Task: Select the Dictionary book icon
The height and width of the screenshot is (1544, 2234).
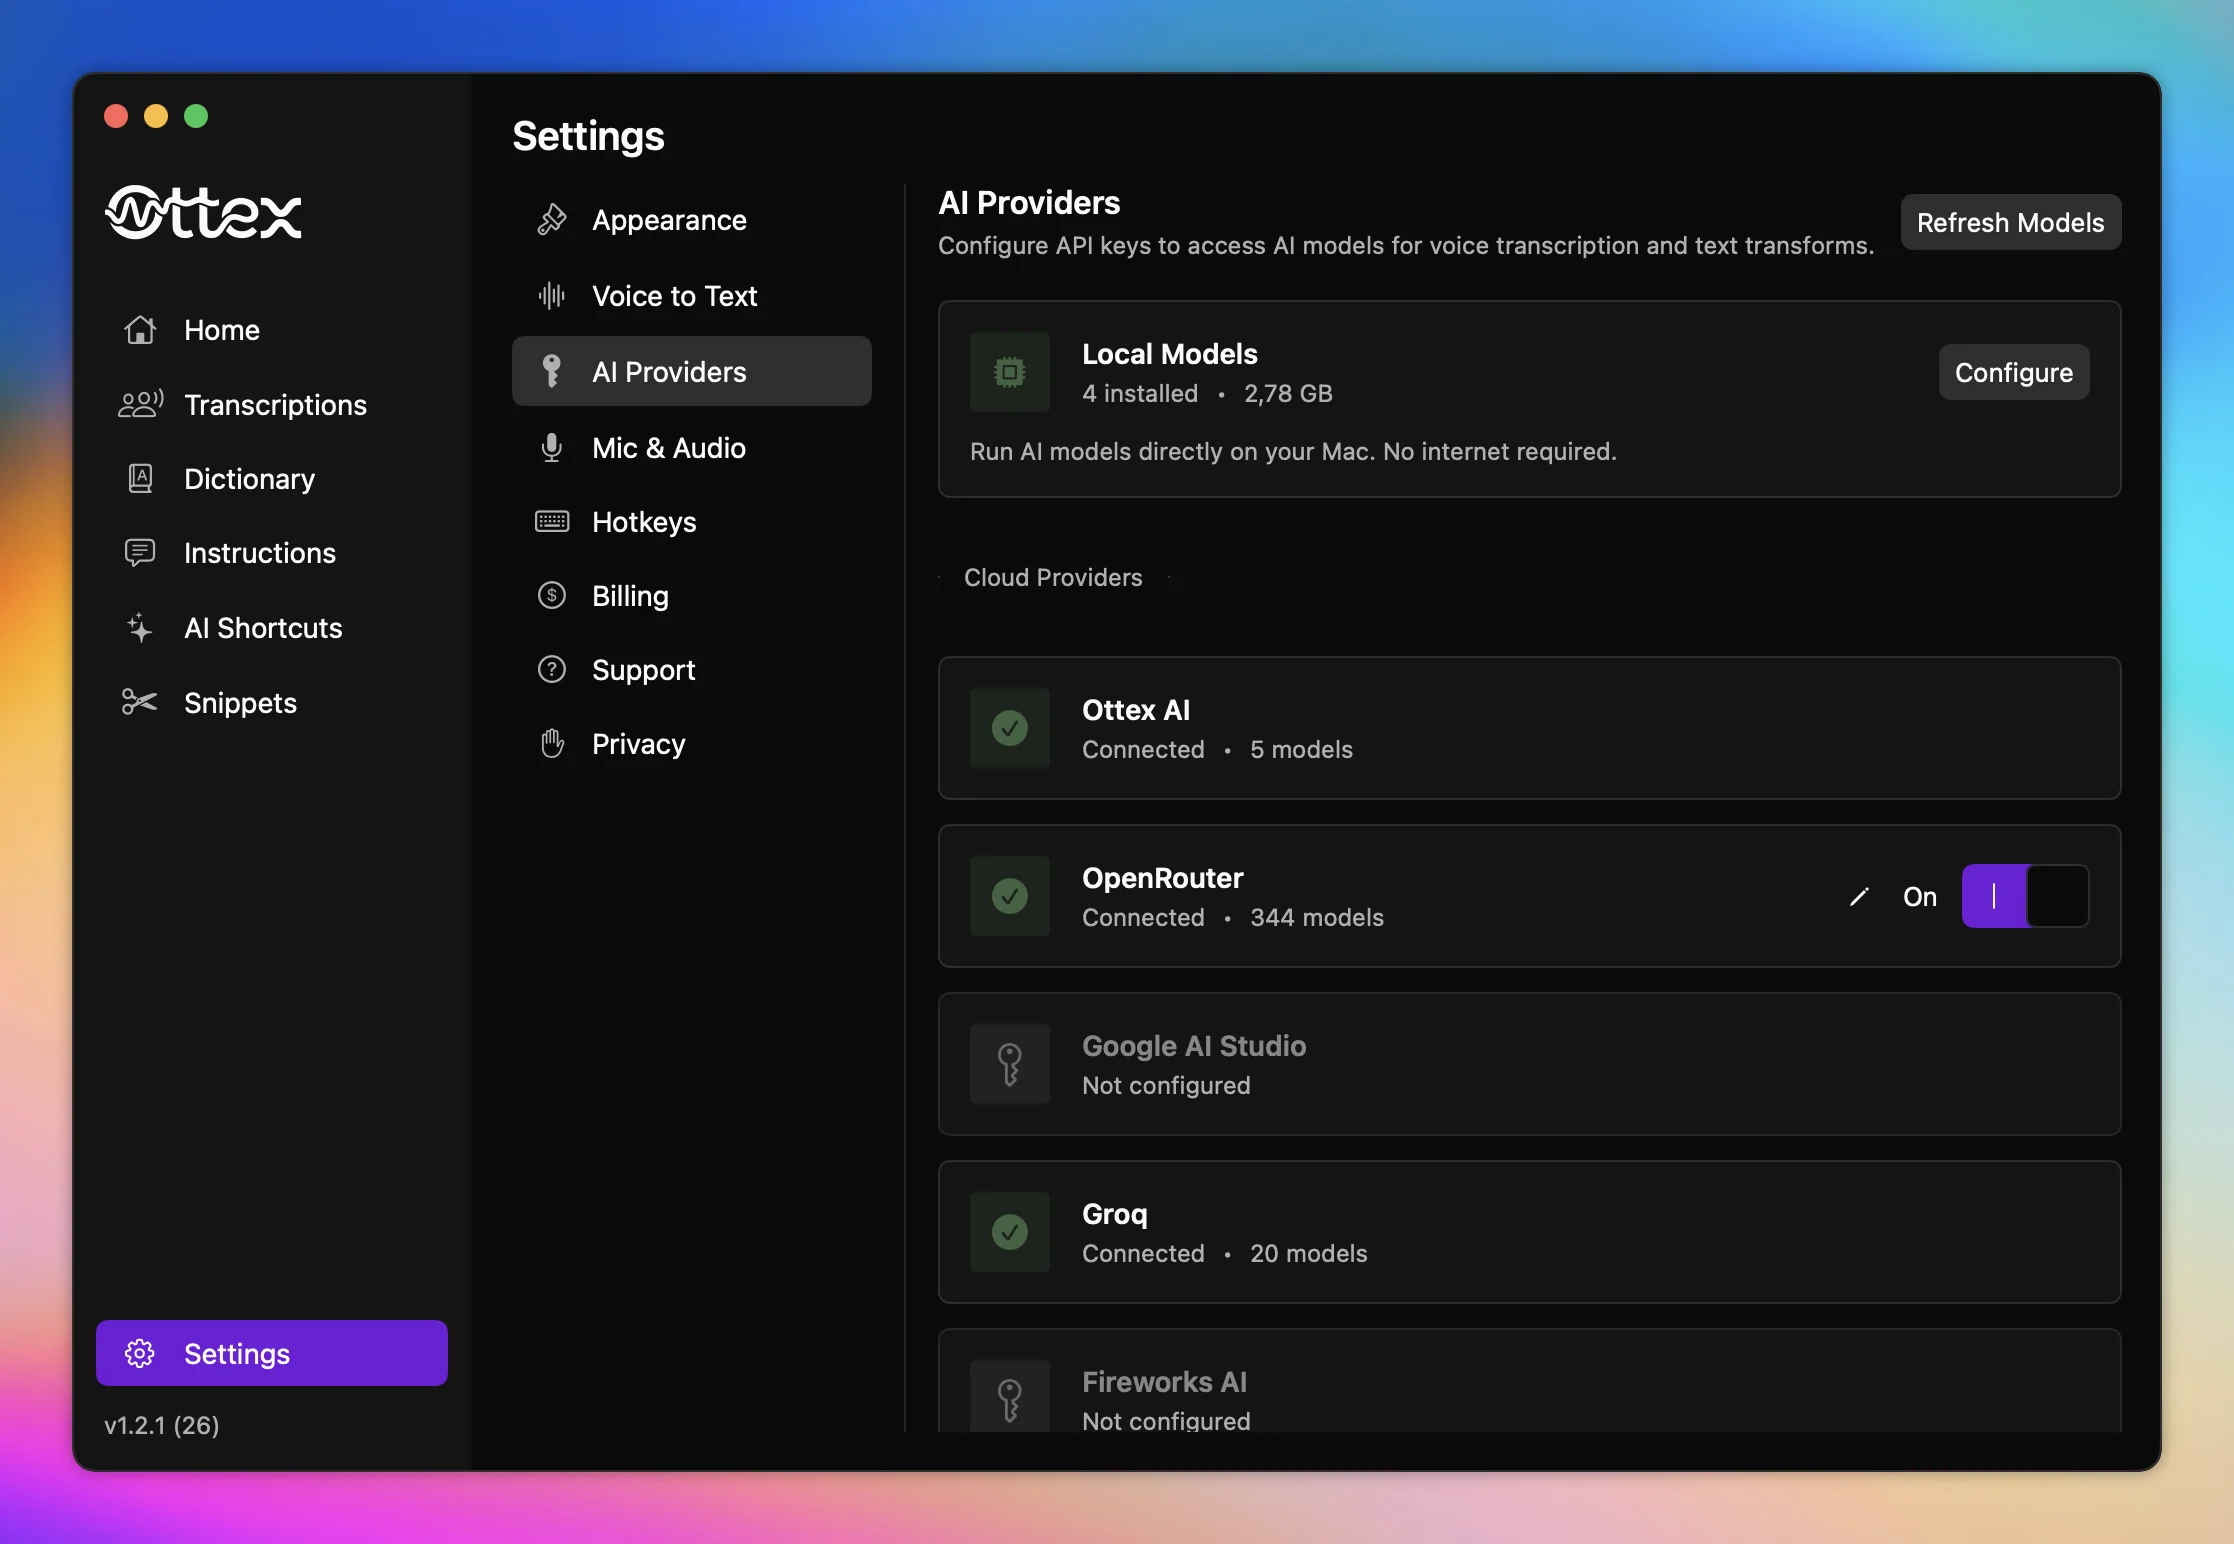Action: 139,478
